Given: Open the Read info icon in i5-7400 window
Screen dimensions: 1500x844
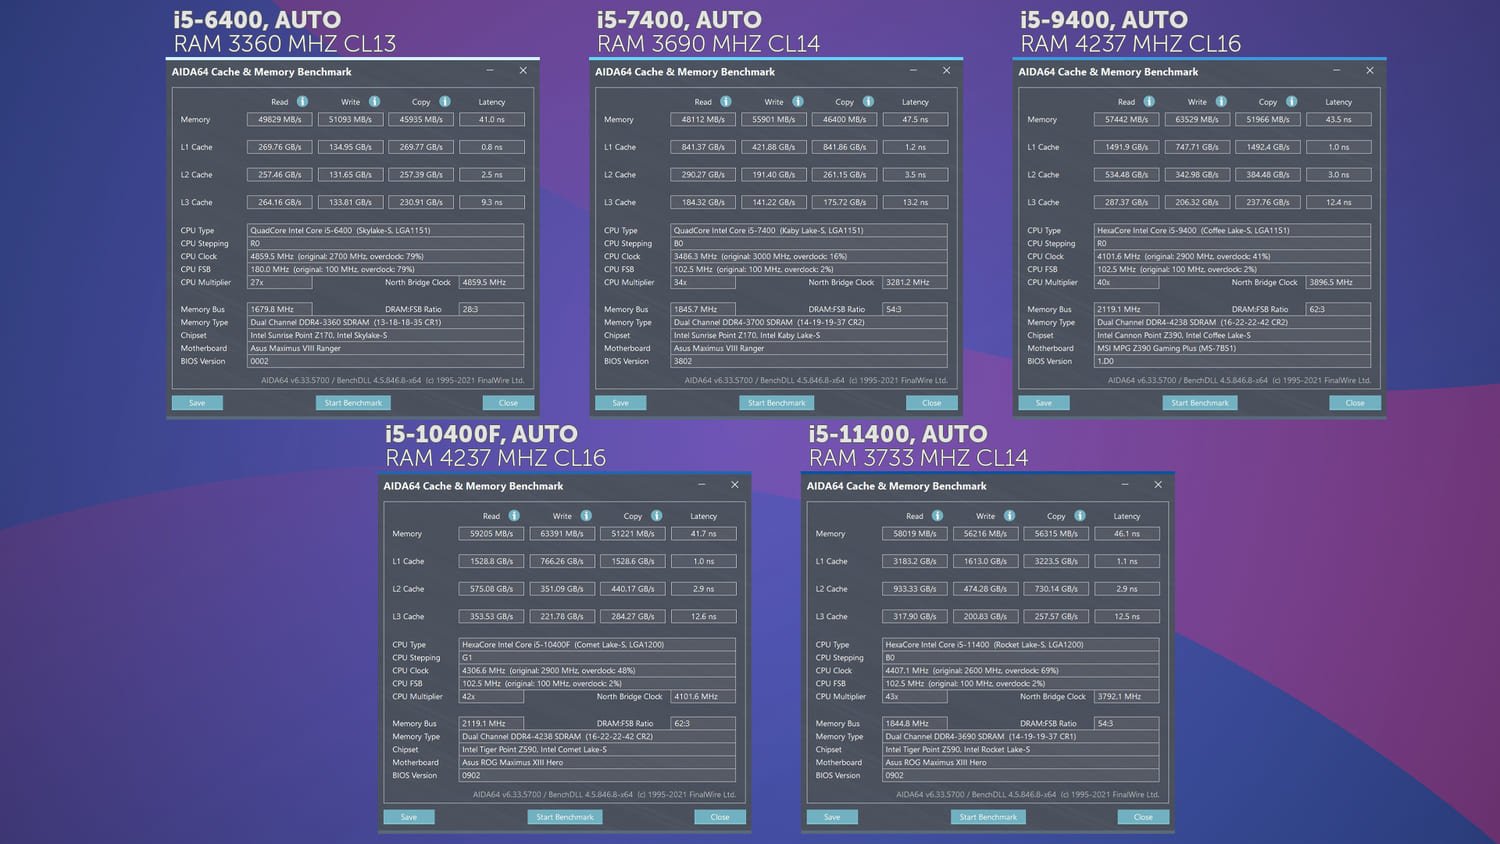Looking at the screenshot, I should pos(726,101).
